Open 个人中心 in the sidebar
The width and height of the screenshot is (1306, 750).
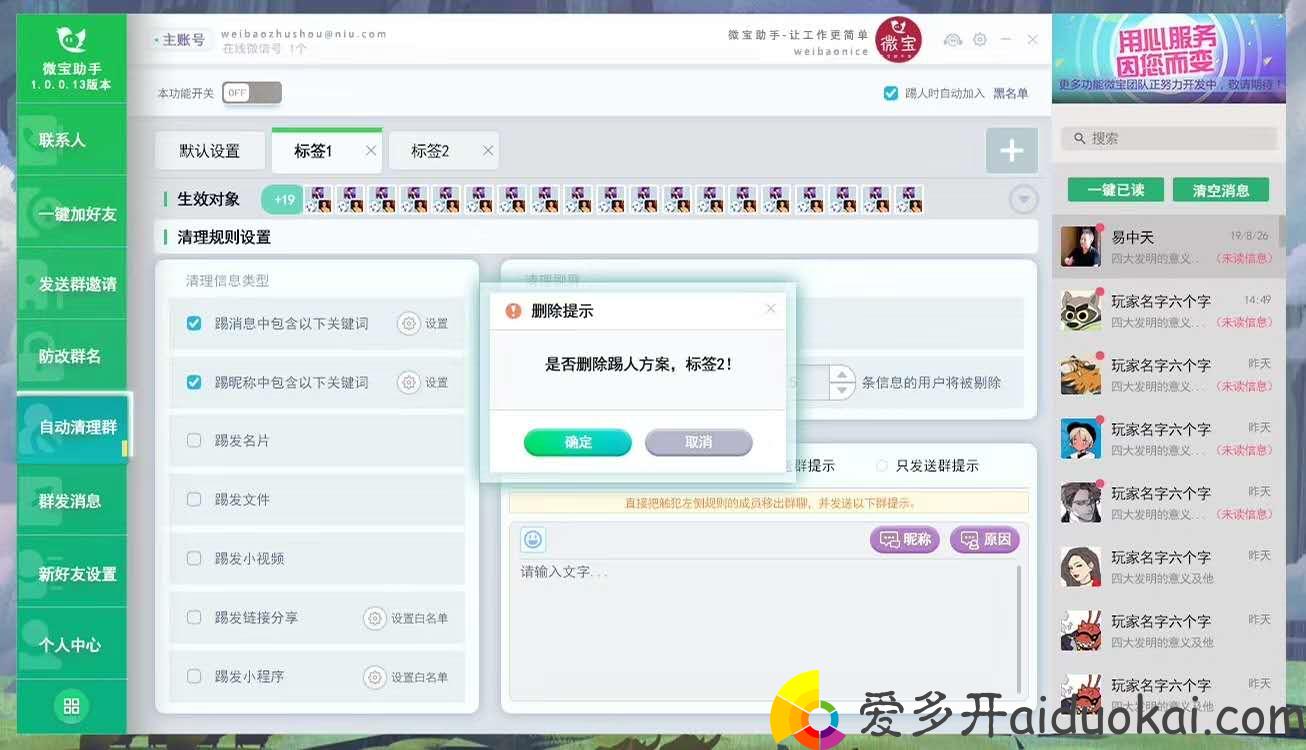coord(71,645)
